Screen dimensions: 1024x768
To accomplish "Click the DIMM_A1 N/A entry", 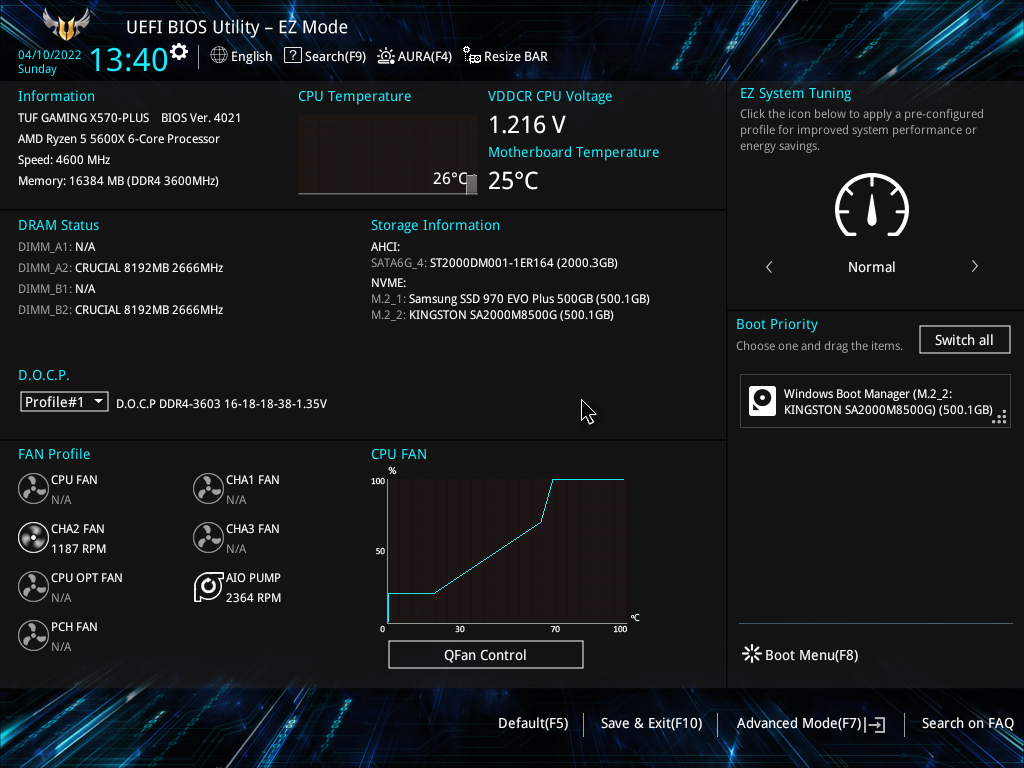I will click(x=57, y=247).
